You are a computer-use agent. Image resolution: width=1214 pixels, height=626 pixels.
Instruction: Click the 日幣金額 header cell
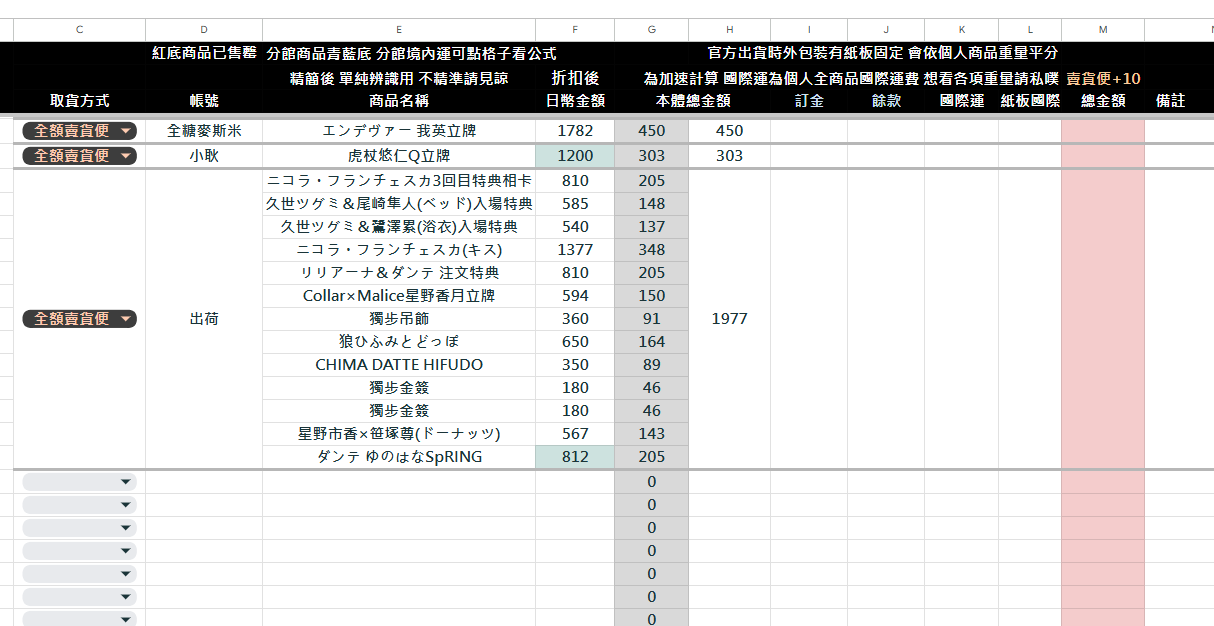tap(575, 101)
